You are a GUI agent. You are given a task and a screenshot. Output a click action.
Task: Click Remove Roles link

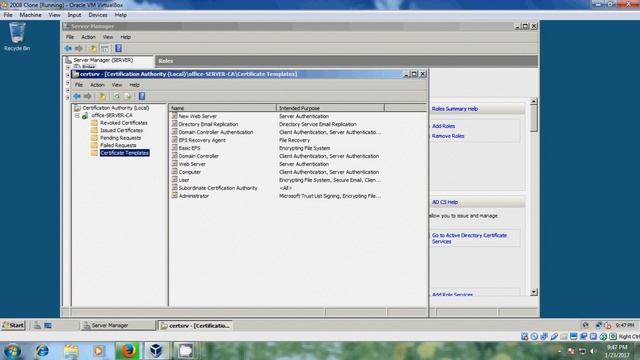click(x=448, y=136)
